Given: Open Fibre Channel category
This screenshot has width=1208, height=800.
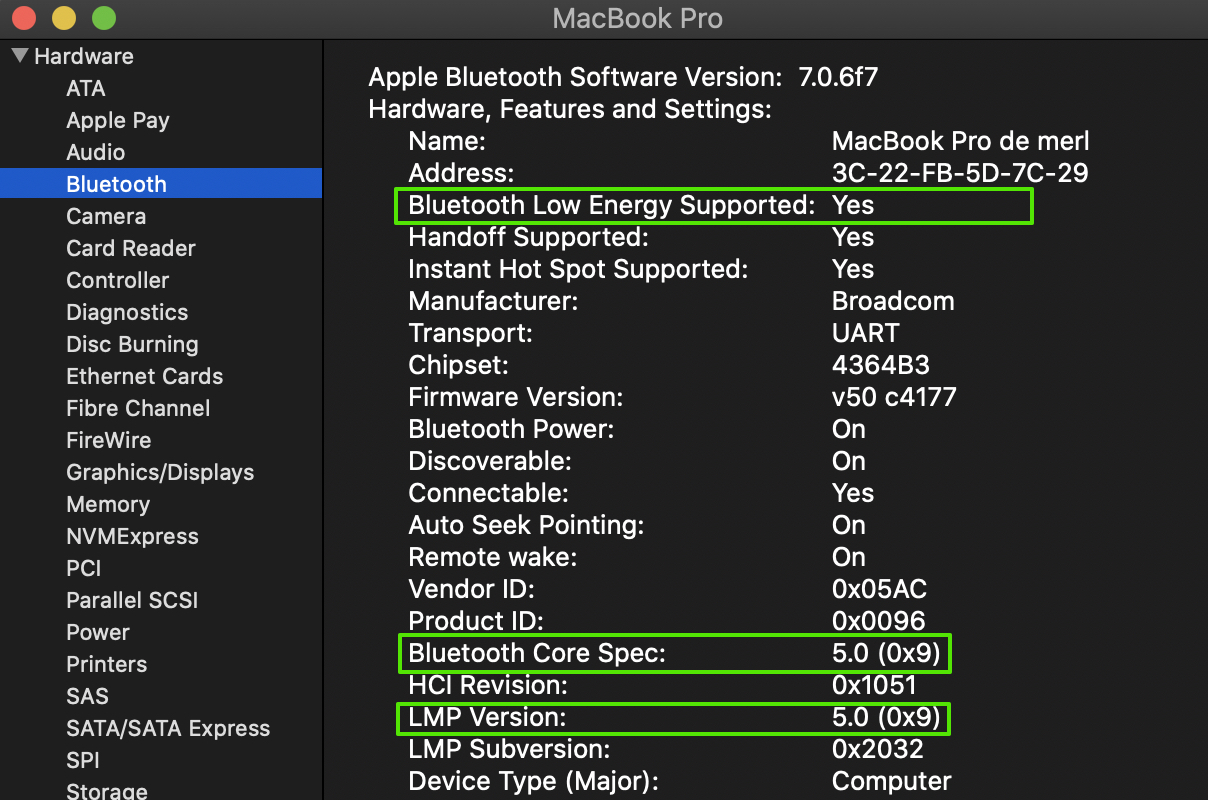Looking at the screenshot, I should click(x=138, y=408).
